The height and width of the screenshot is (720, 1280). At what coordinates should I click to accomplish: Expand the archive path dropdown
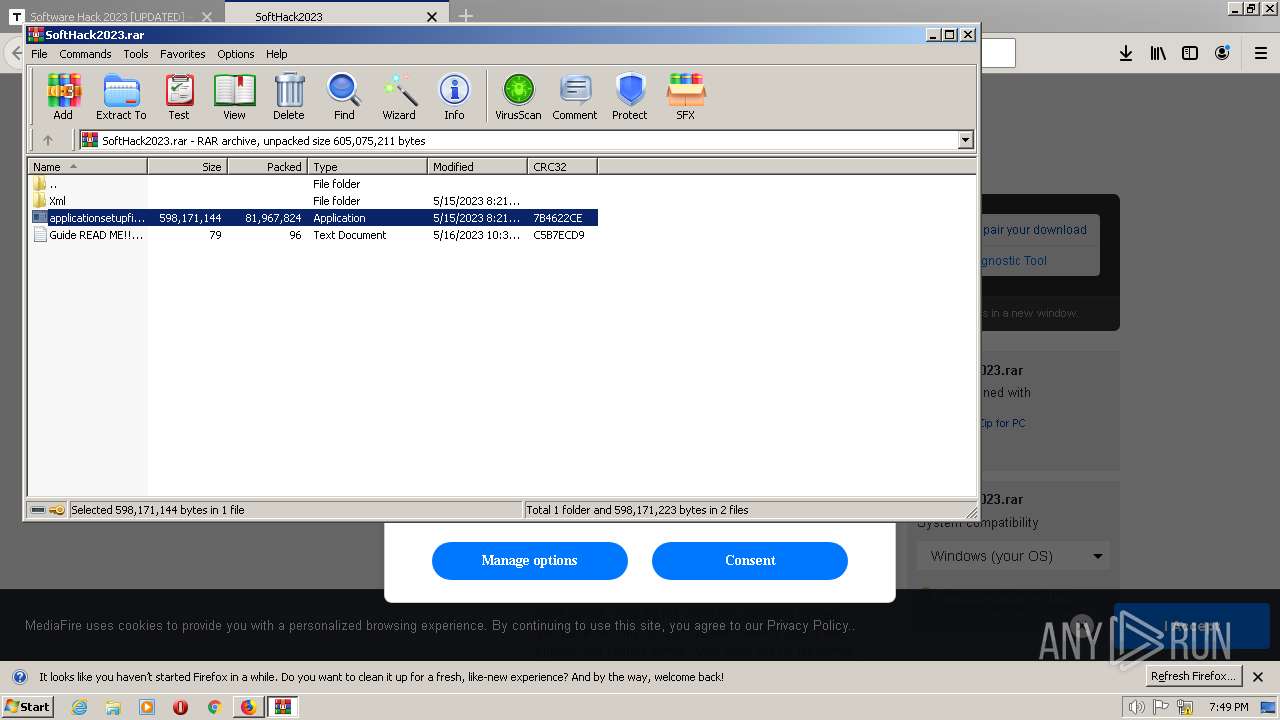click(x=966, y=141)
